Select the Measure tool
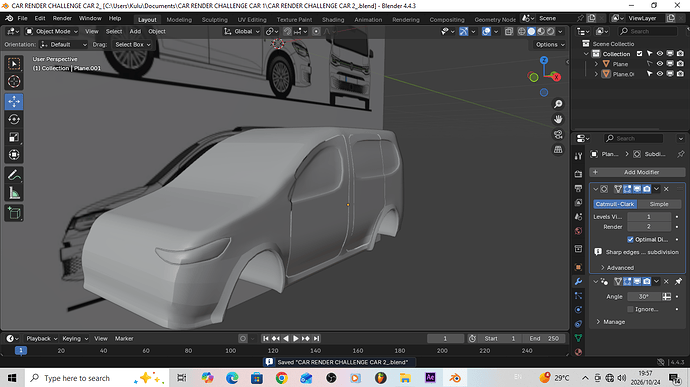This screenshot has width=690, height=387. click(x=14, y=193)
